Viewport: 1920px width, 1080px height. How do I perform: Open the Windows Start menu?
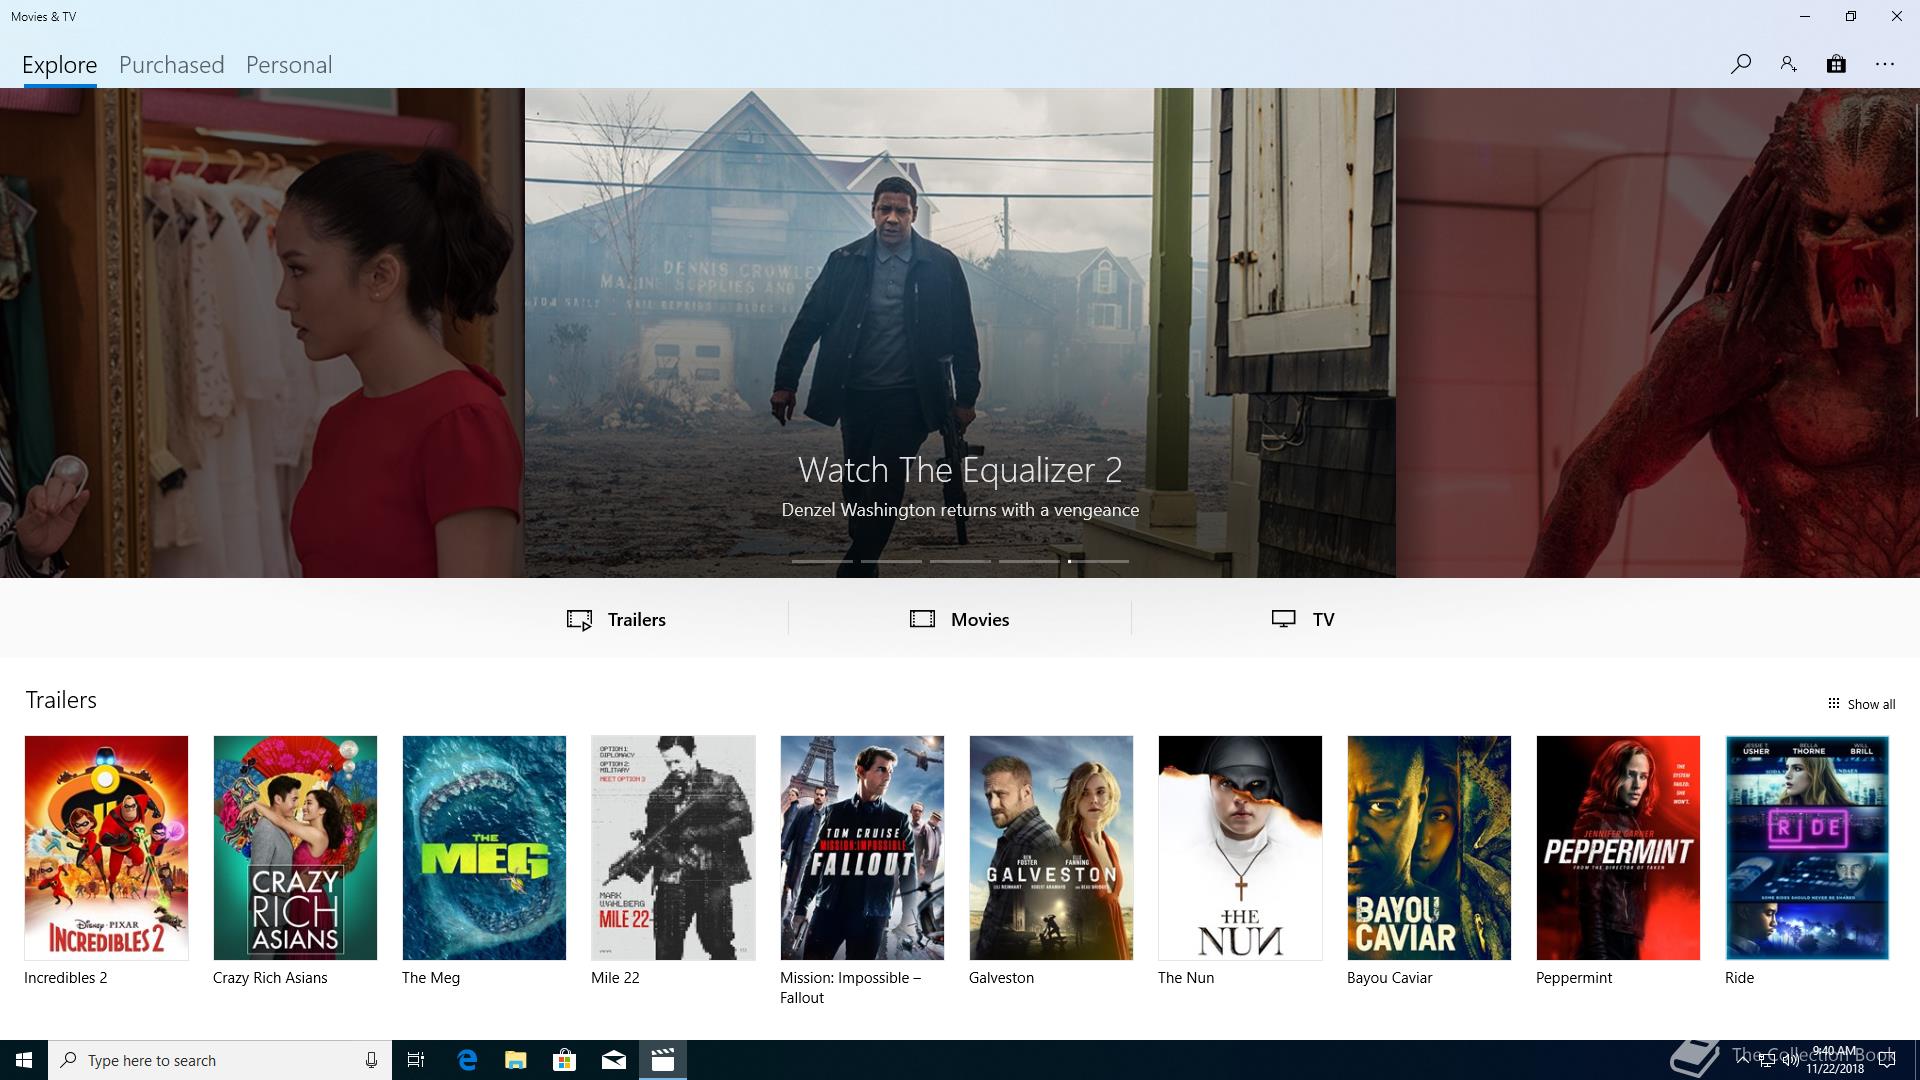(24, 1060)
